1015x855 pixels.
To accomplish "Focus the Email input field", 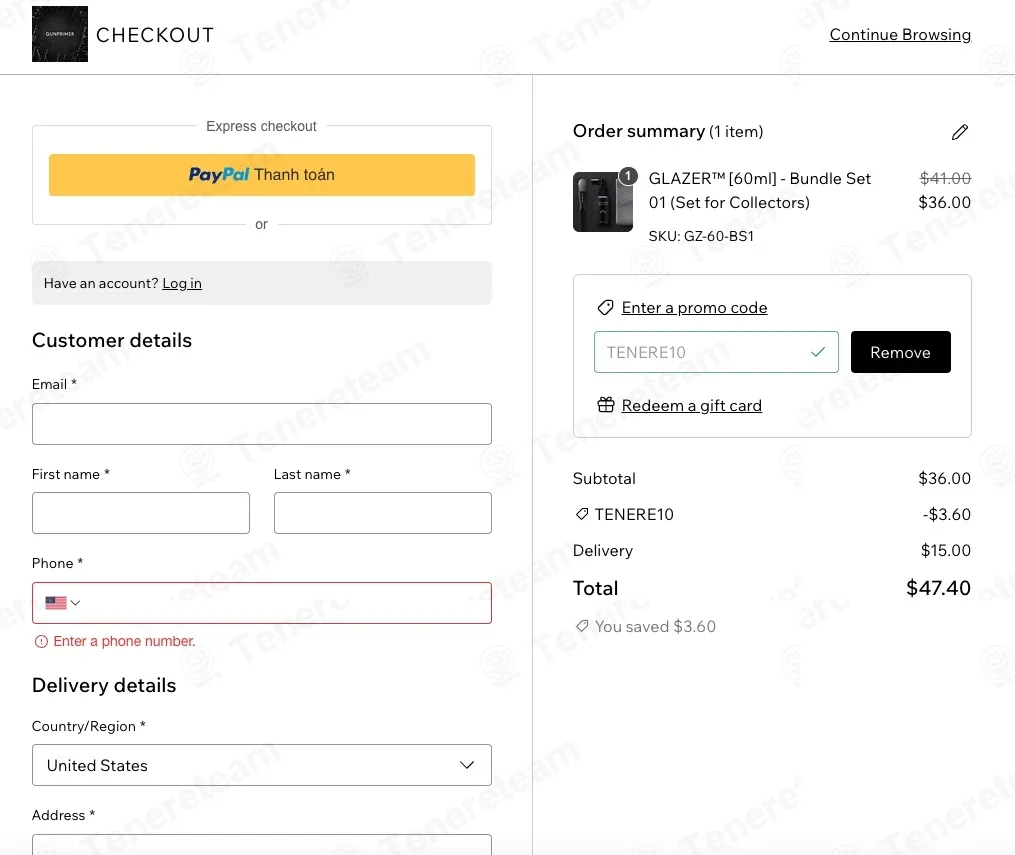I will point(262,424).
